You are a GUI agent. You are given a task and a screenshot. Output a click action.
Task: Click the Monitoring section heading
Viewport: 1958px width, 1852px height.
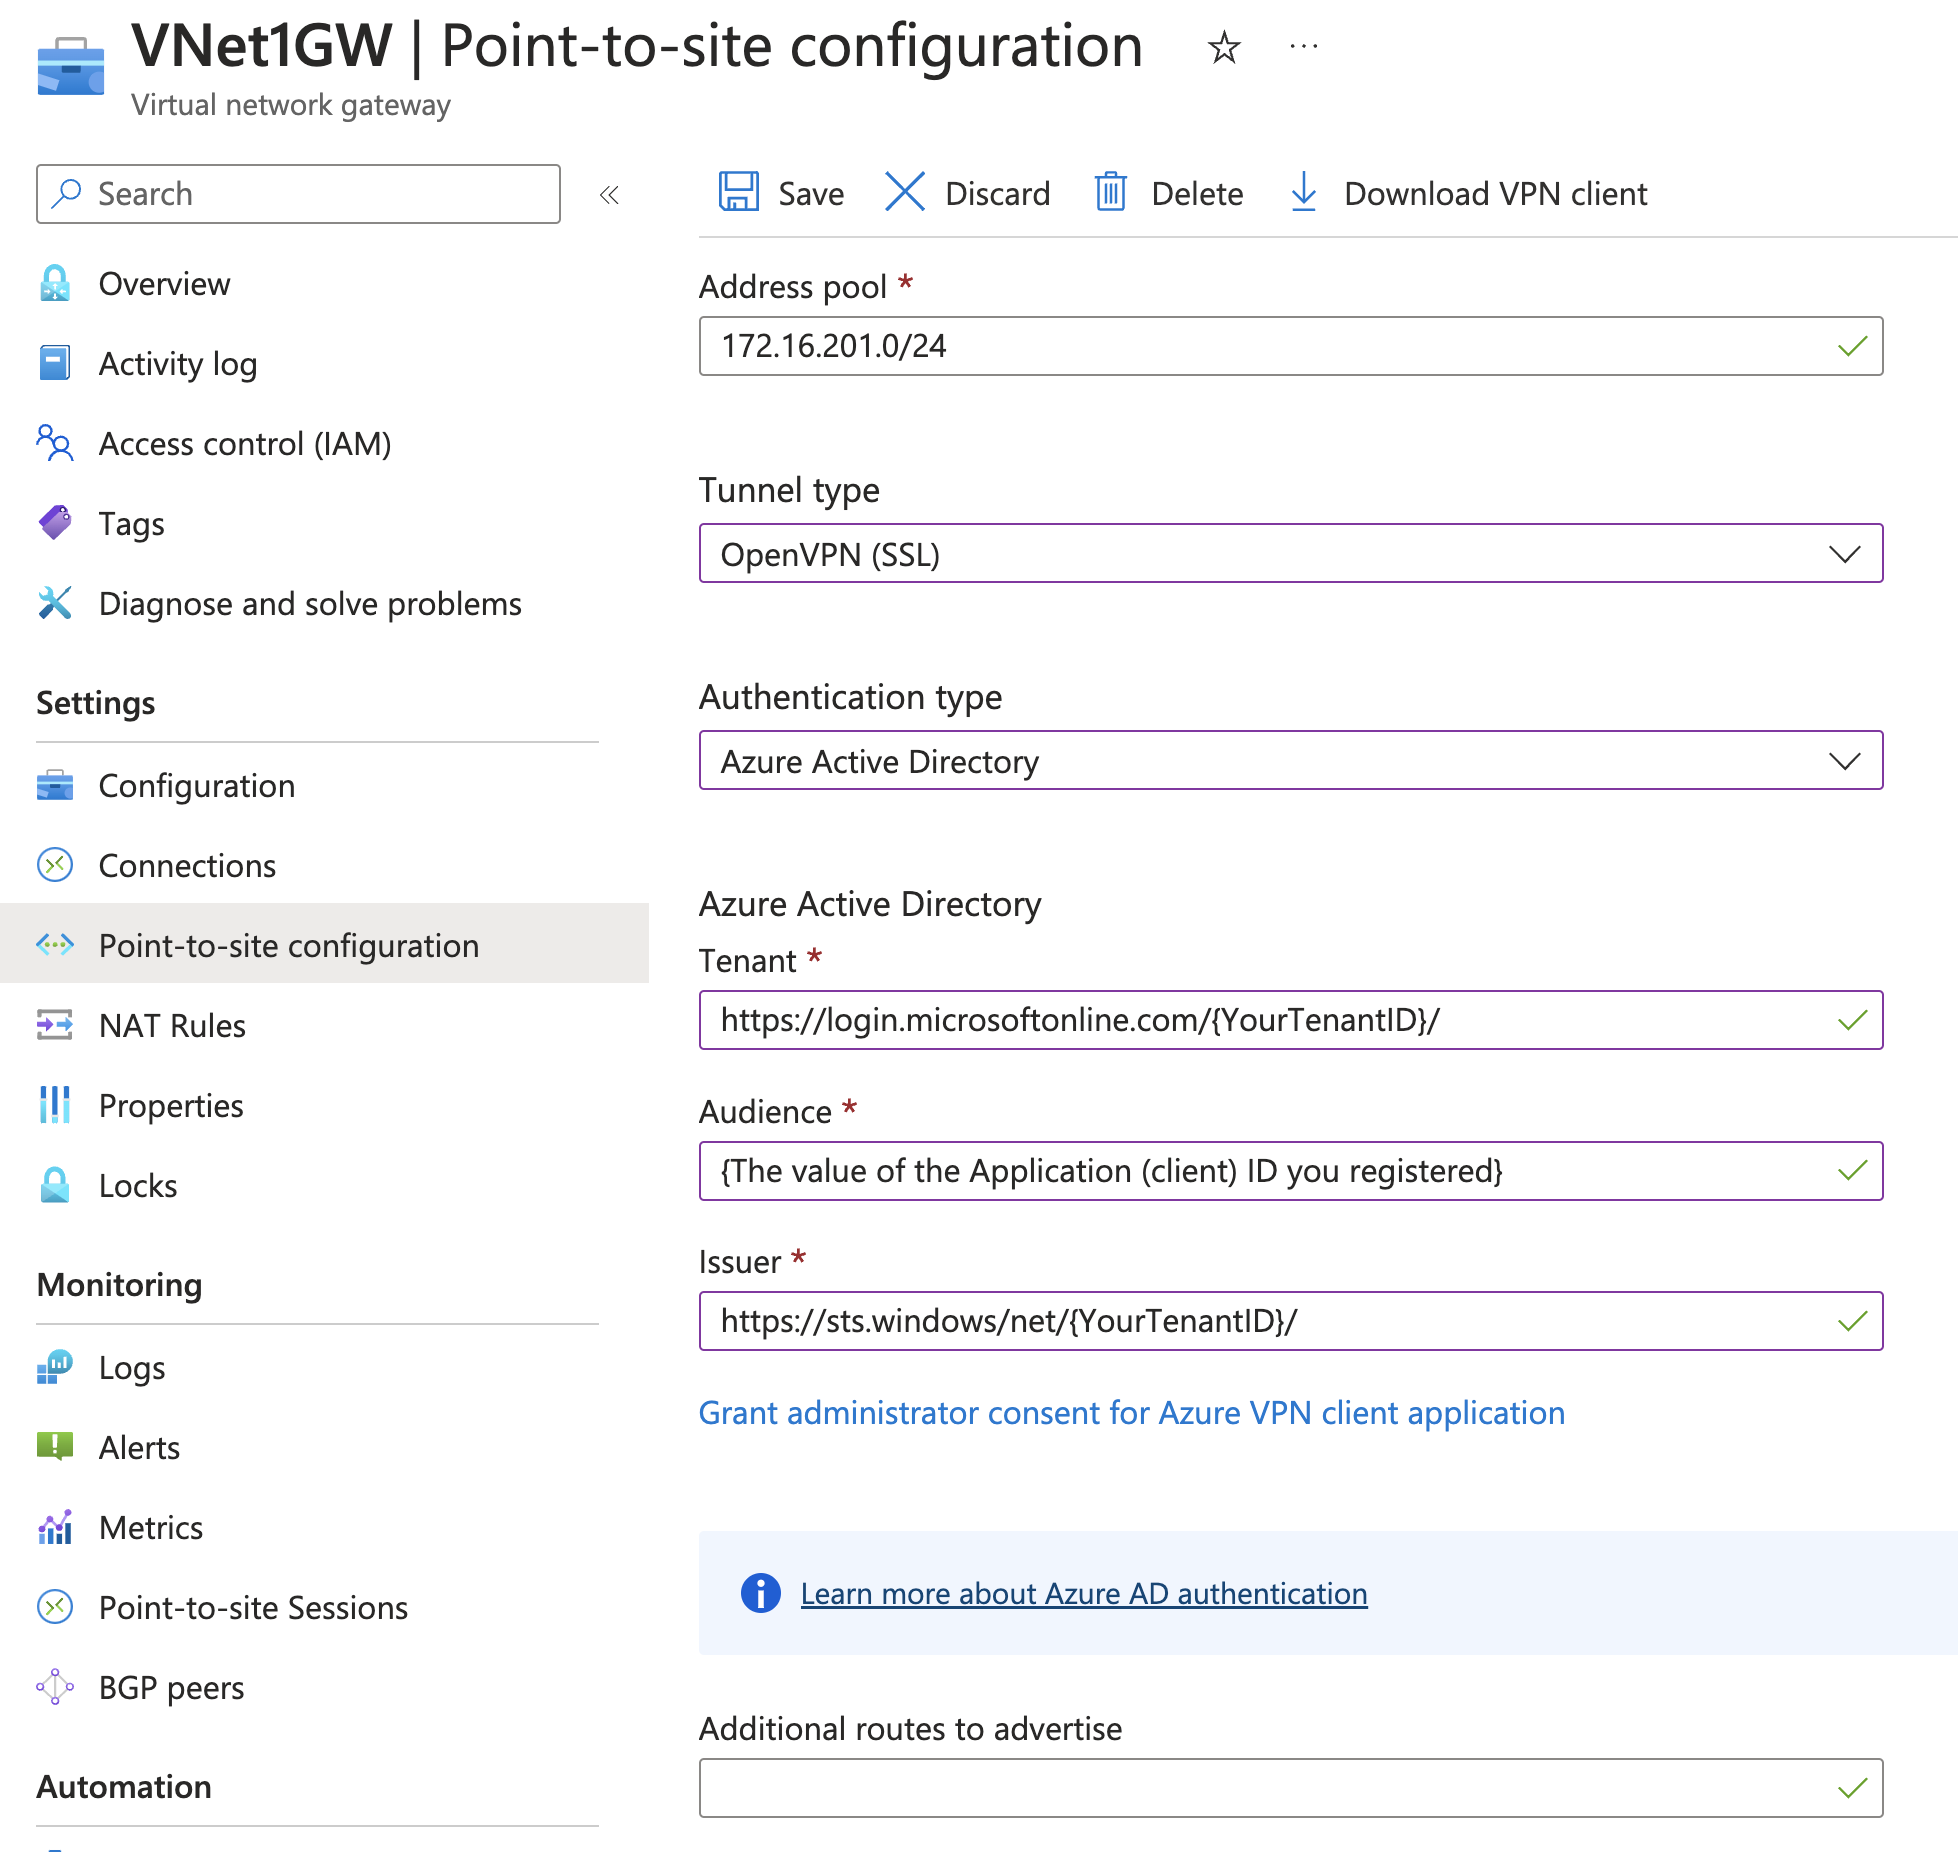119,1285
